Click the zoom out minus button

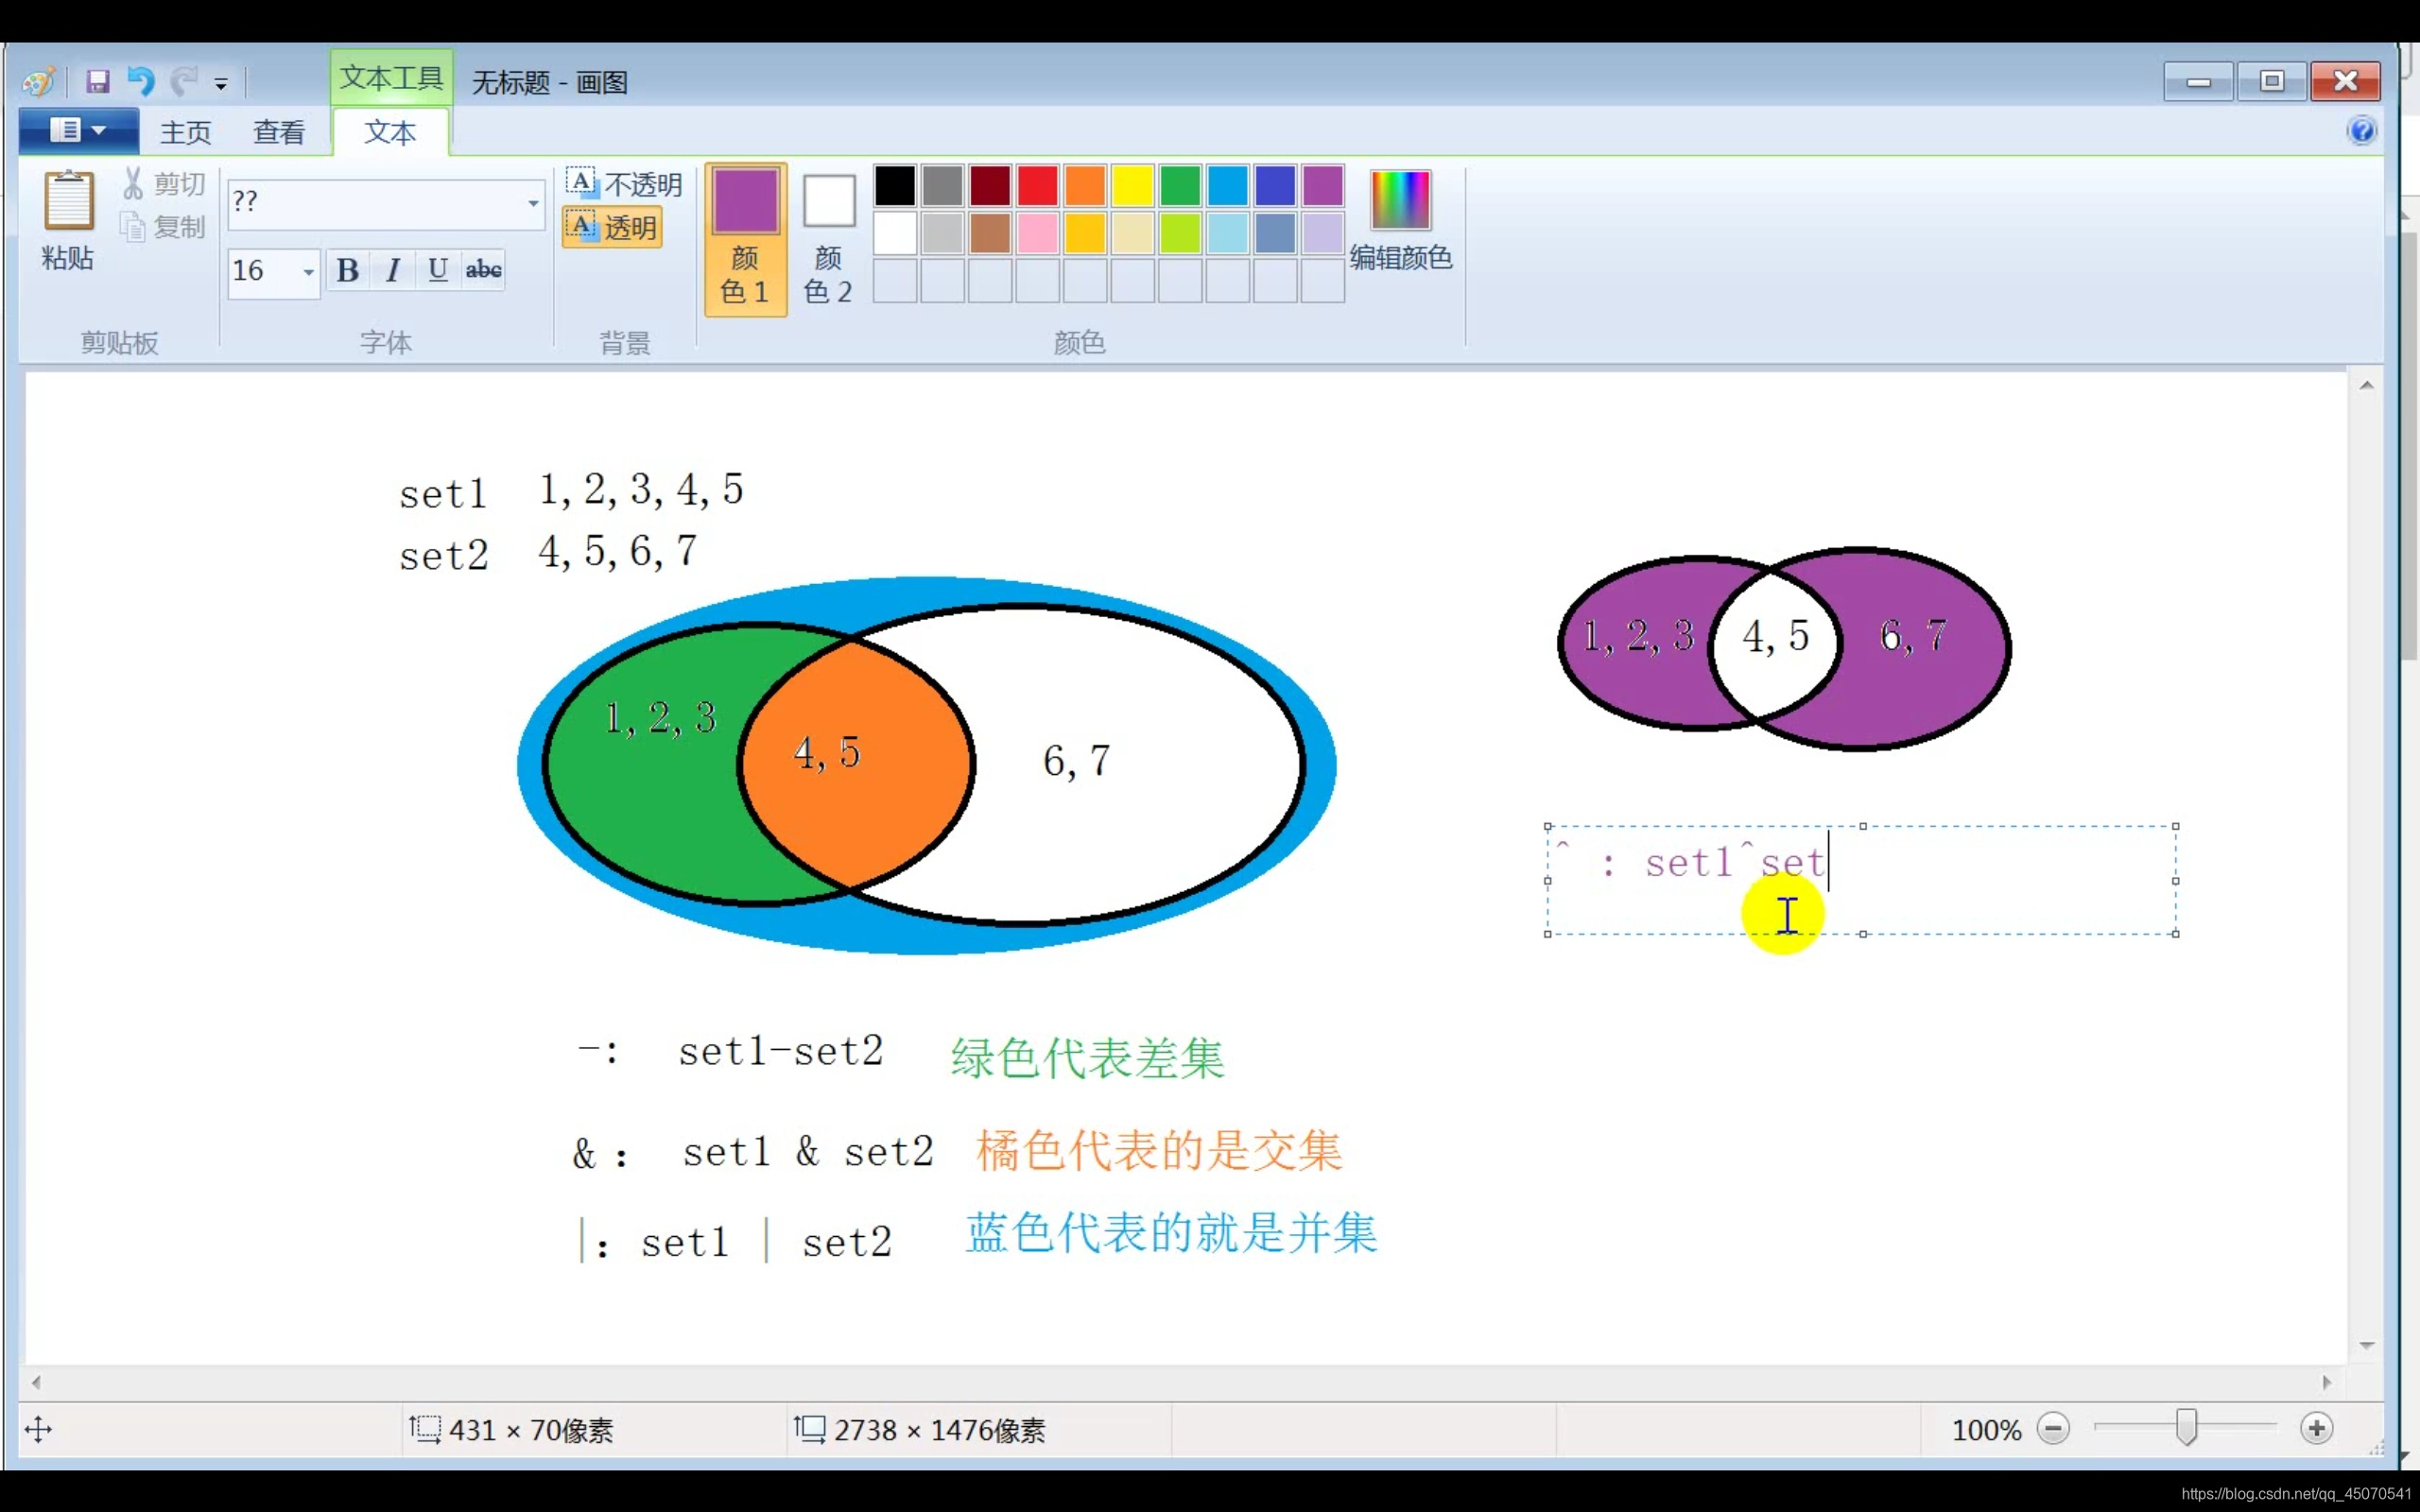[2053, 1429]
